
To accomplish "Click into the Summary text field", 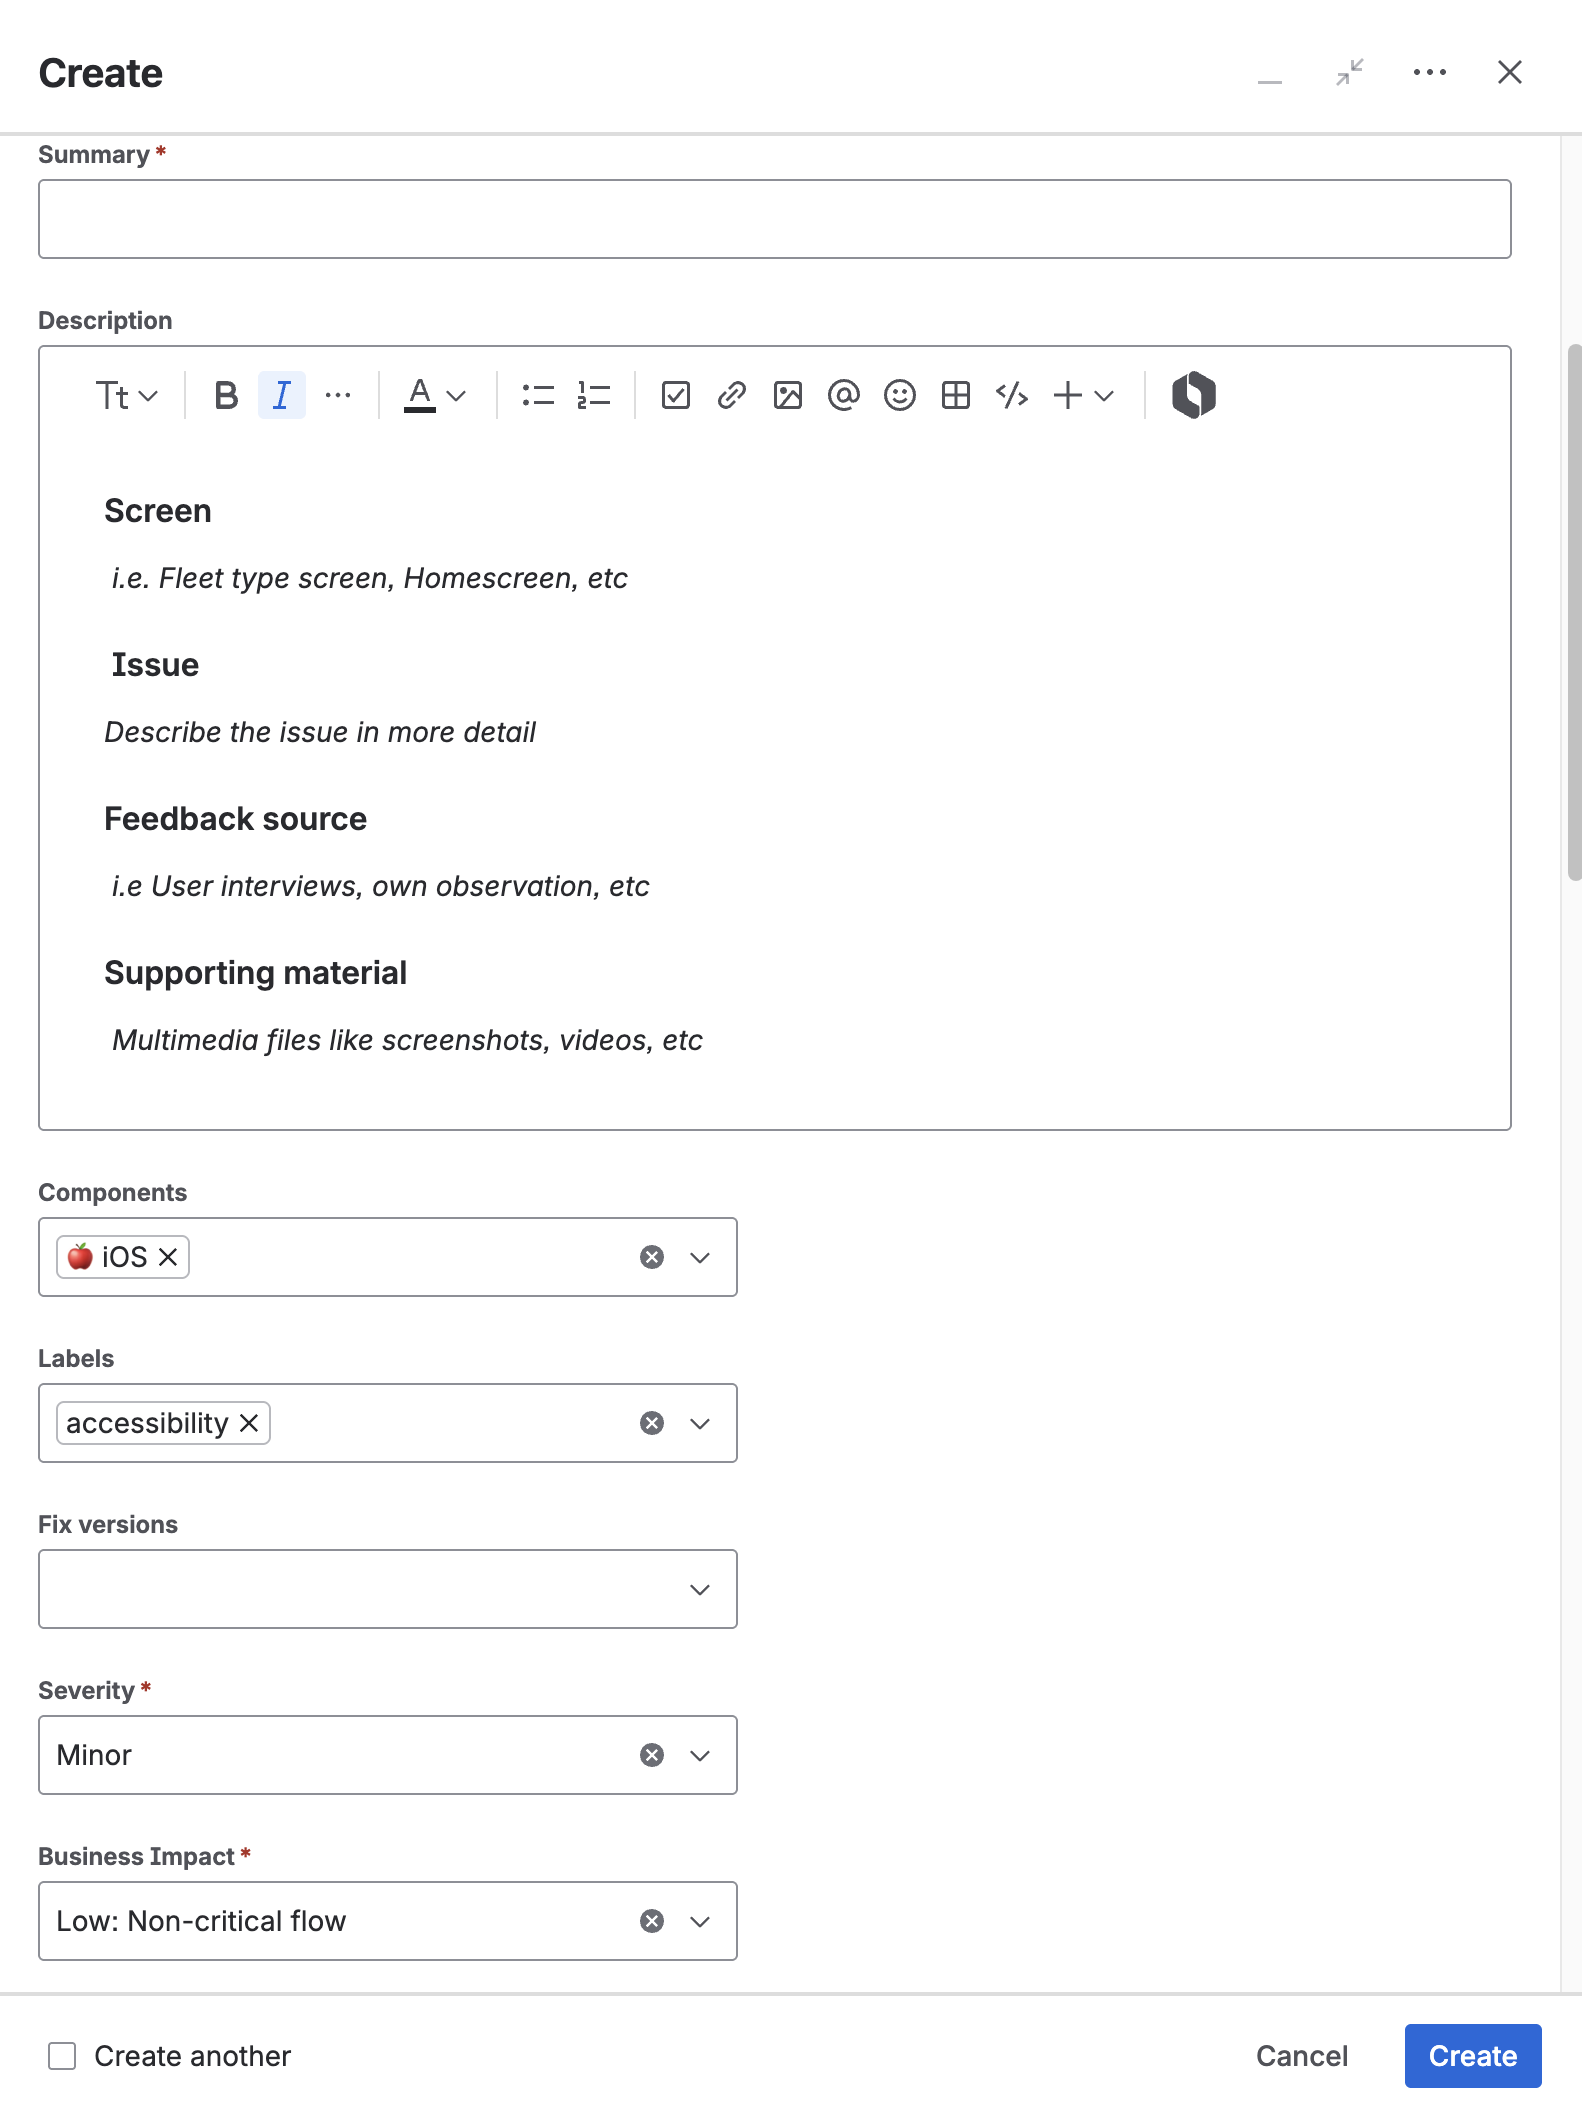I will (774, 219).
